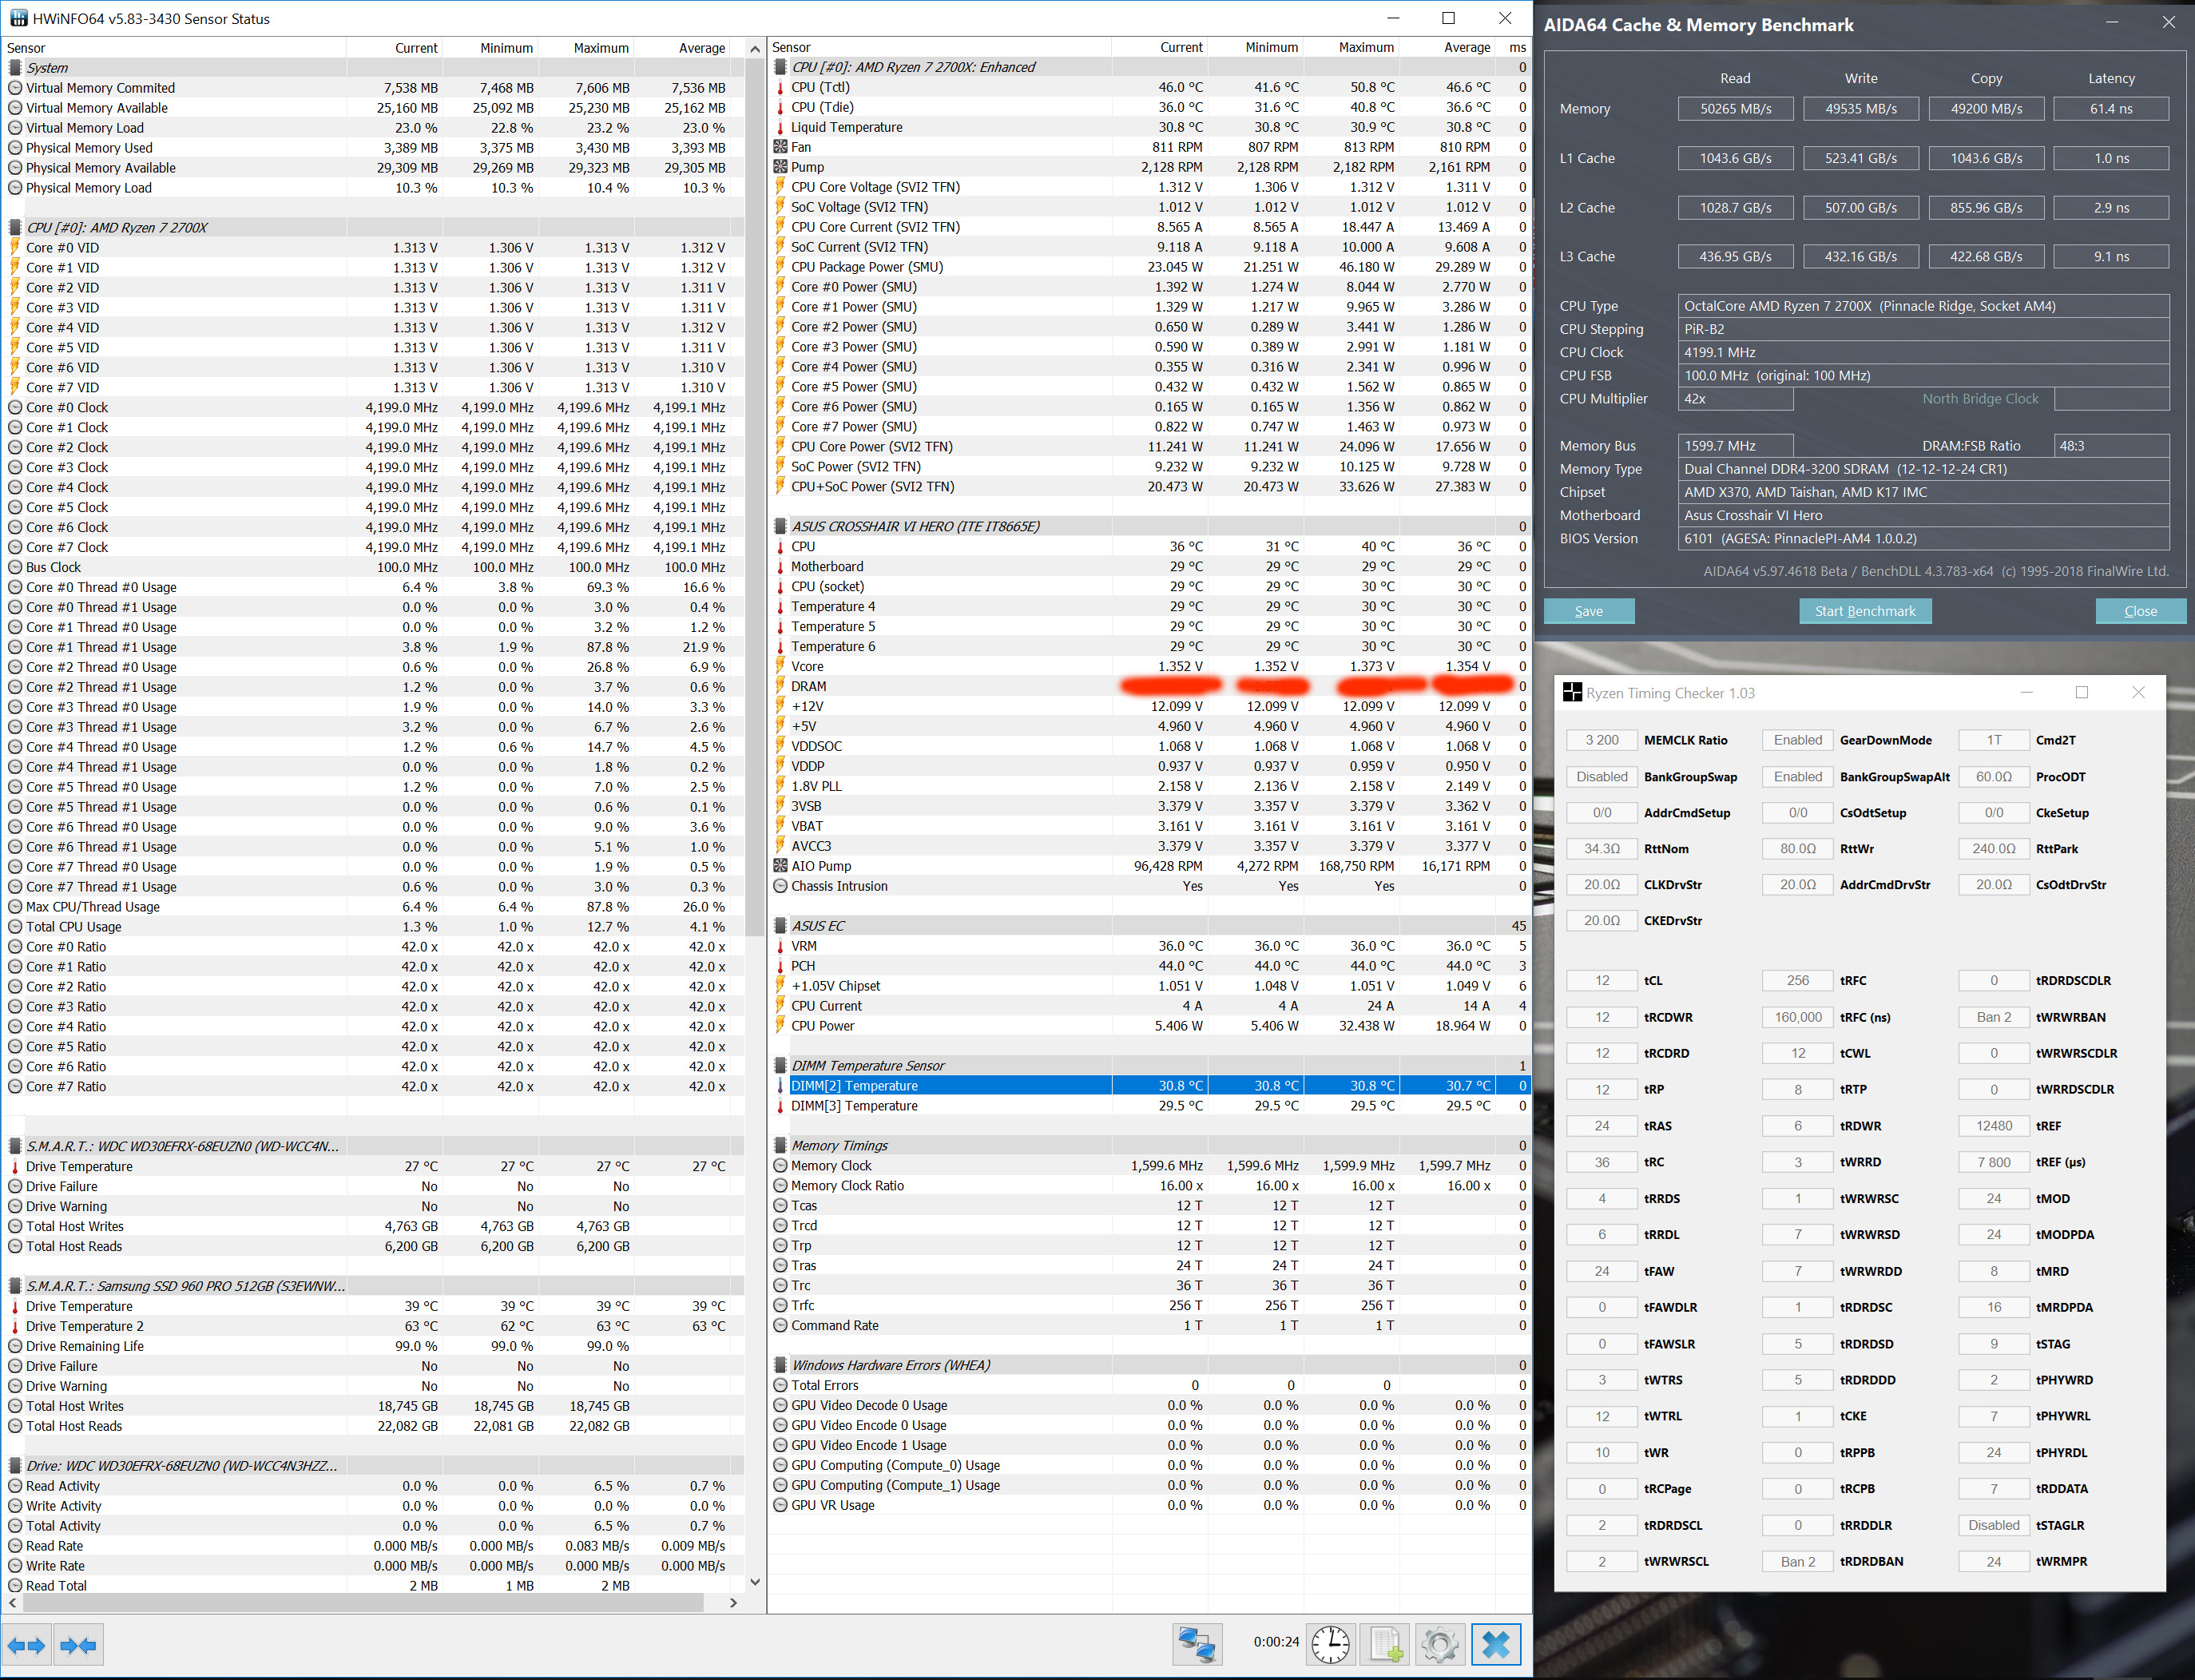Open the remote network monitoring icon
Image resolution: width=2195 pixels, height=1680 pixels.
click(1197, 1644)
